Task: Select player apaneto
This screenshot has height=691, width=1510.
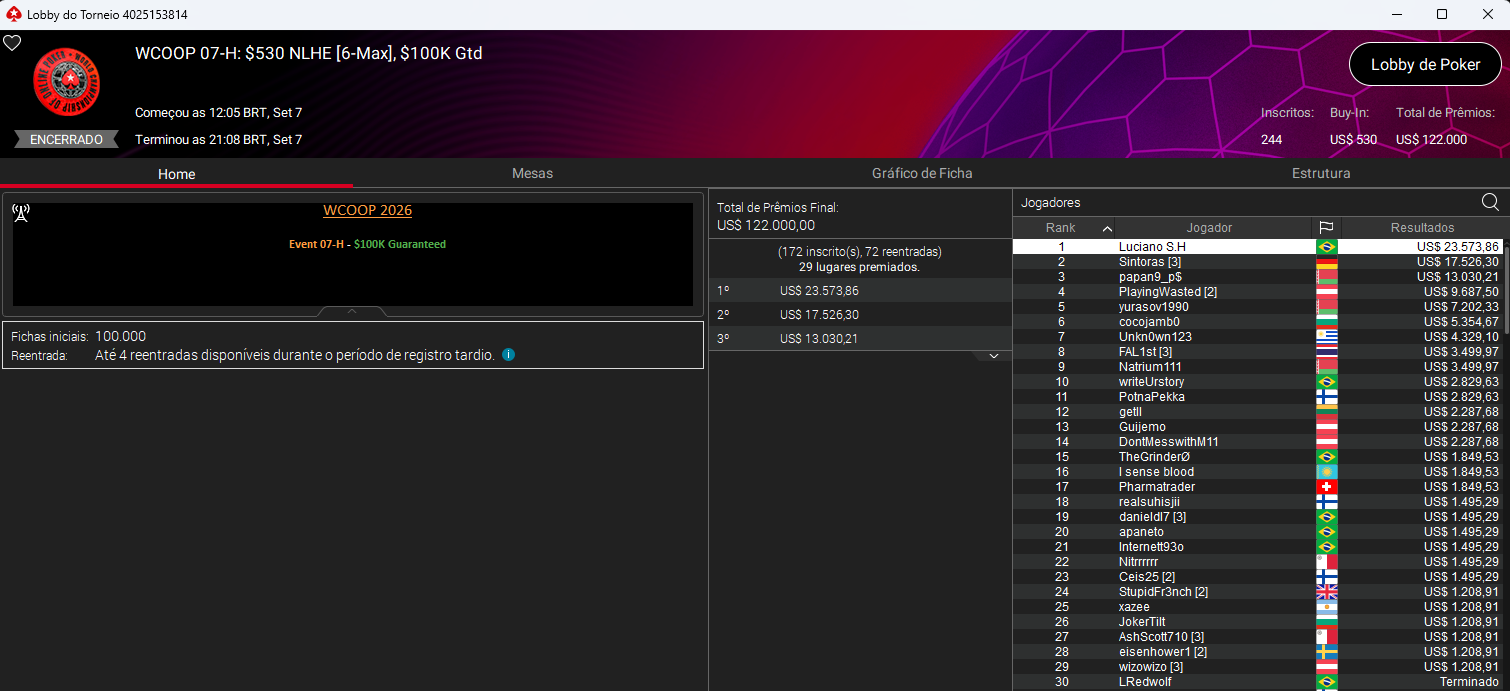Action: pyautogui.click(x=1258, y=532)
